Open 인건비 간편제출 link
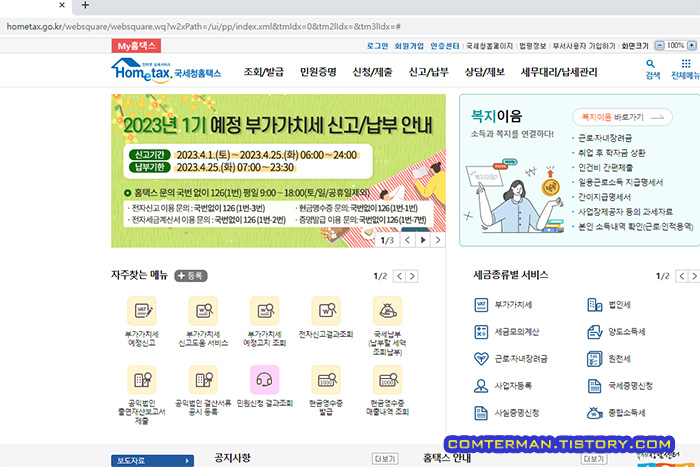Screen dimensions: 700x467 [x=605, y=167]
